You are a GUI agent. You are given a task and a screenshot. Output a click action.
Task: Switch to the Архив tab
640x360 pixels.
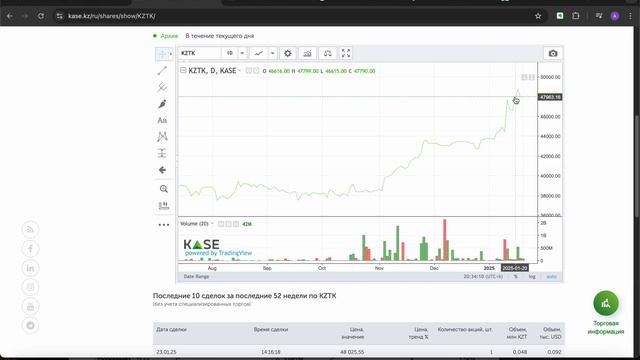coord(169,36)
